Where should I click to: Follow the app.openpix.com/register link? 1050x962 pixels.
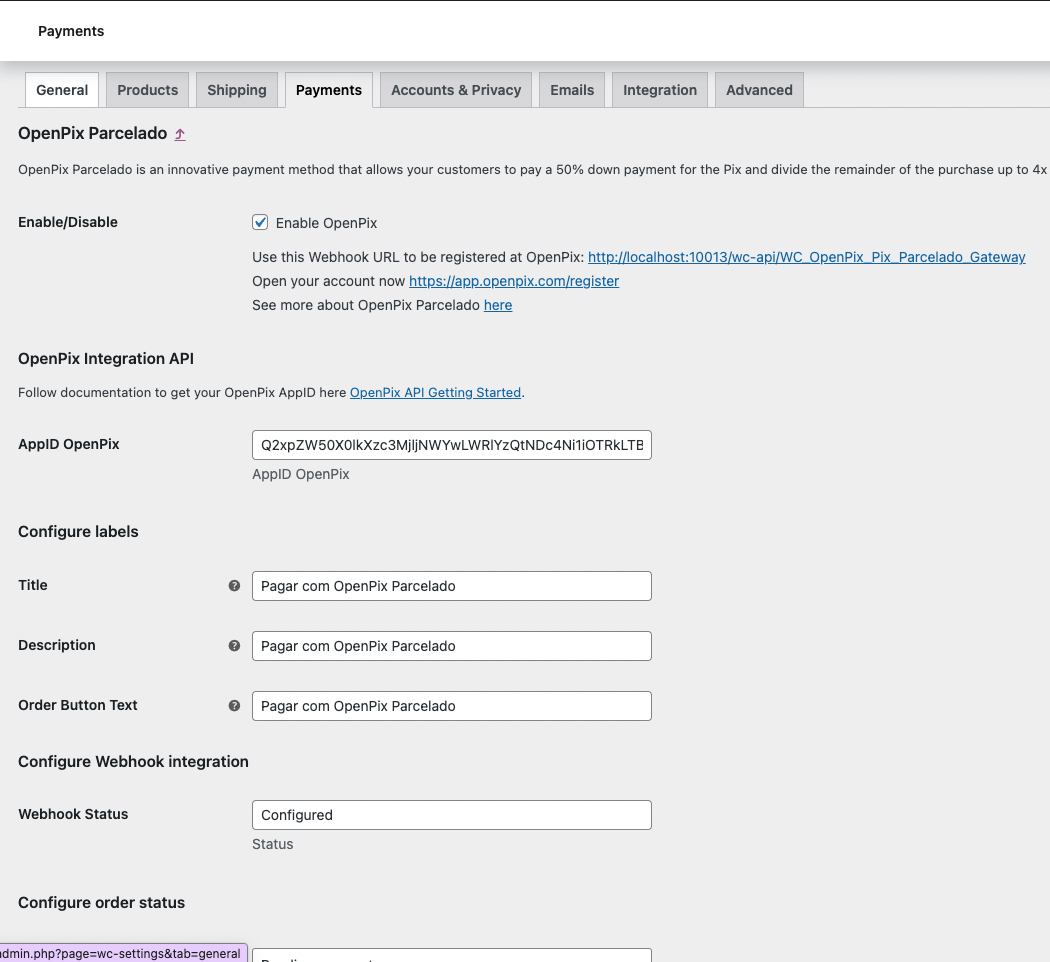[x=514, y=281]
